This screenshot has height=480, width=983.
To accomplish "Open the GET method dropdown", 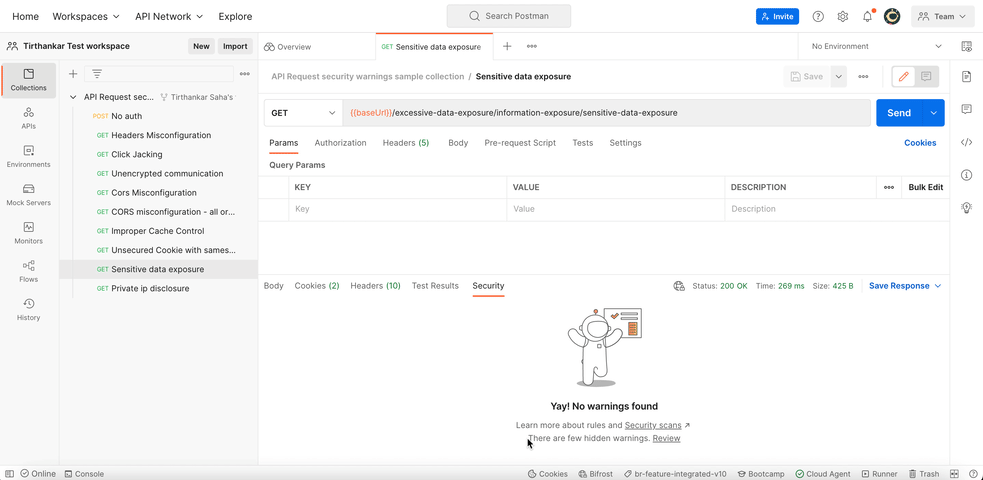I will click(x=303, y=113).
